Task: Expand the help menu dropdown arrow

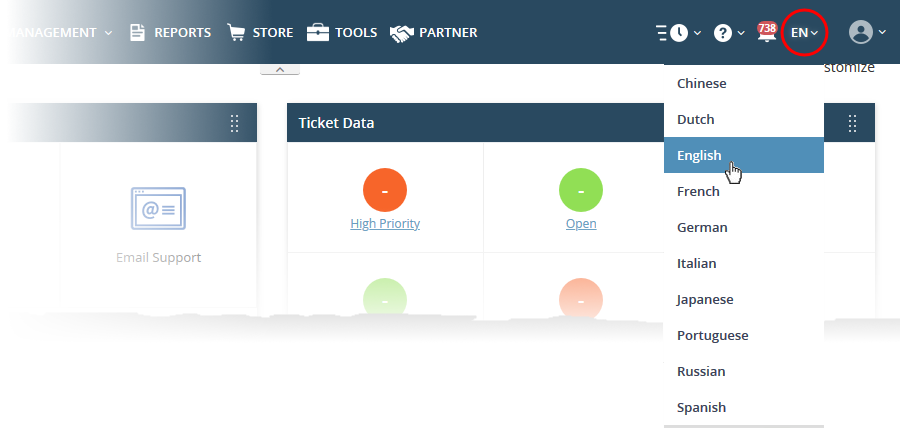Action: coord(741,33)
